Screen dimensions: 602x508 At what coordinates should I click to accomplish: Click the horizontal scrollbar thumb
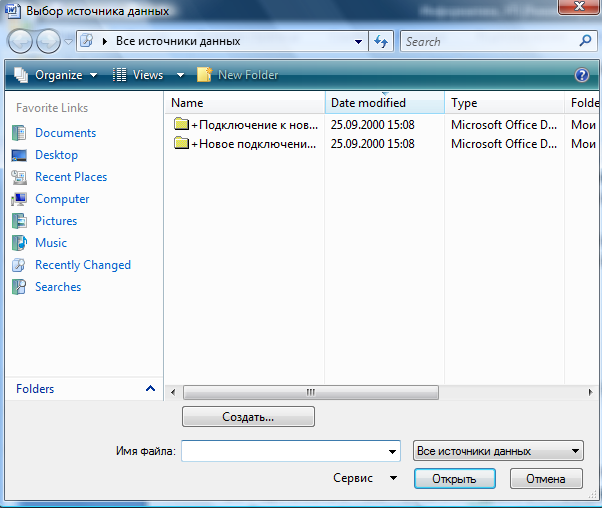(x=311, y=392)
